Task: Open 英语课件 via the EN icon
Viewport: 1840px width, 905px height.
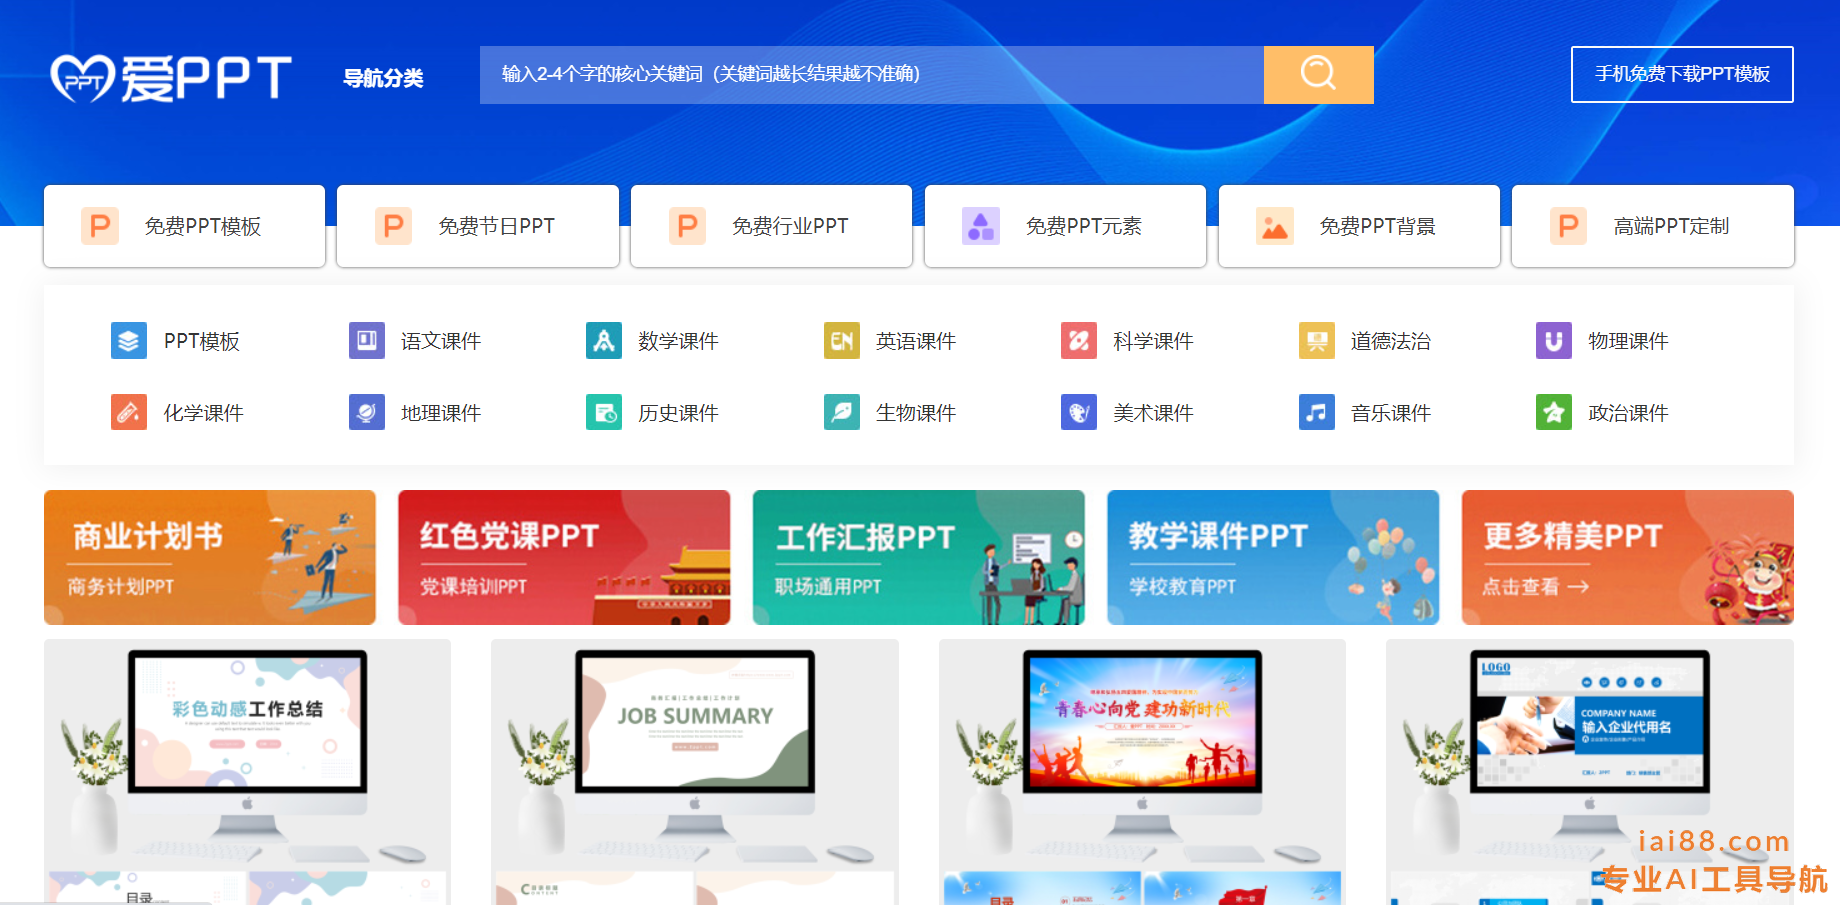Action: [x=841, y=340]
